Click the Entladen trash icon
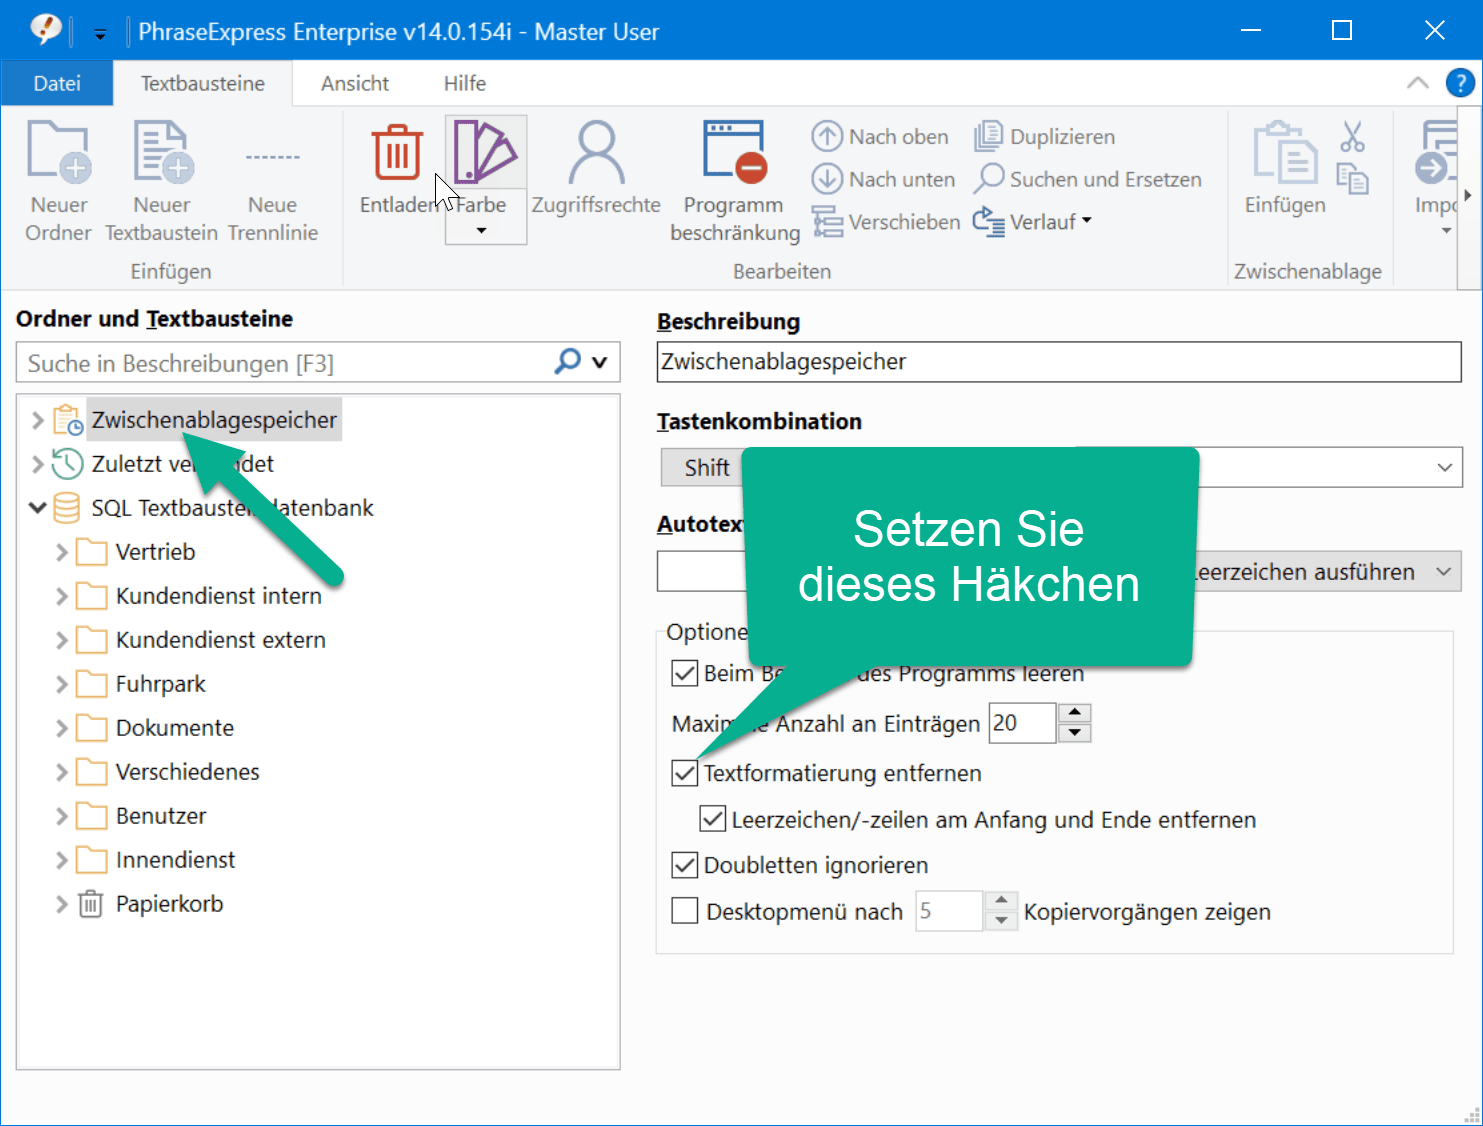This screenshot has height=1126, width=1483. point(397,153)
